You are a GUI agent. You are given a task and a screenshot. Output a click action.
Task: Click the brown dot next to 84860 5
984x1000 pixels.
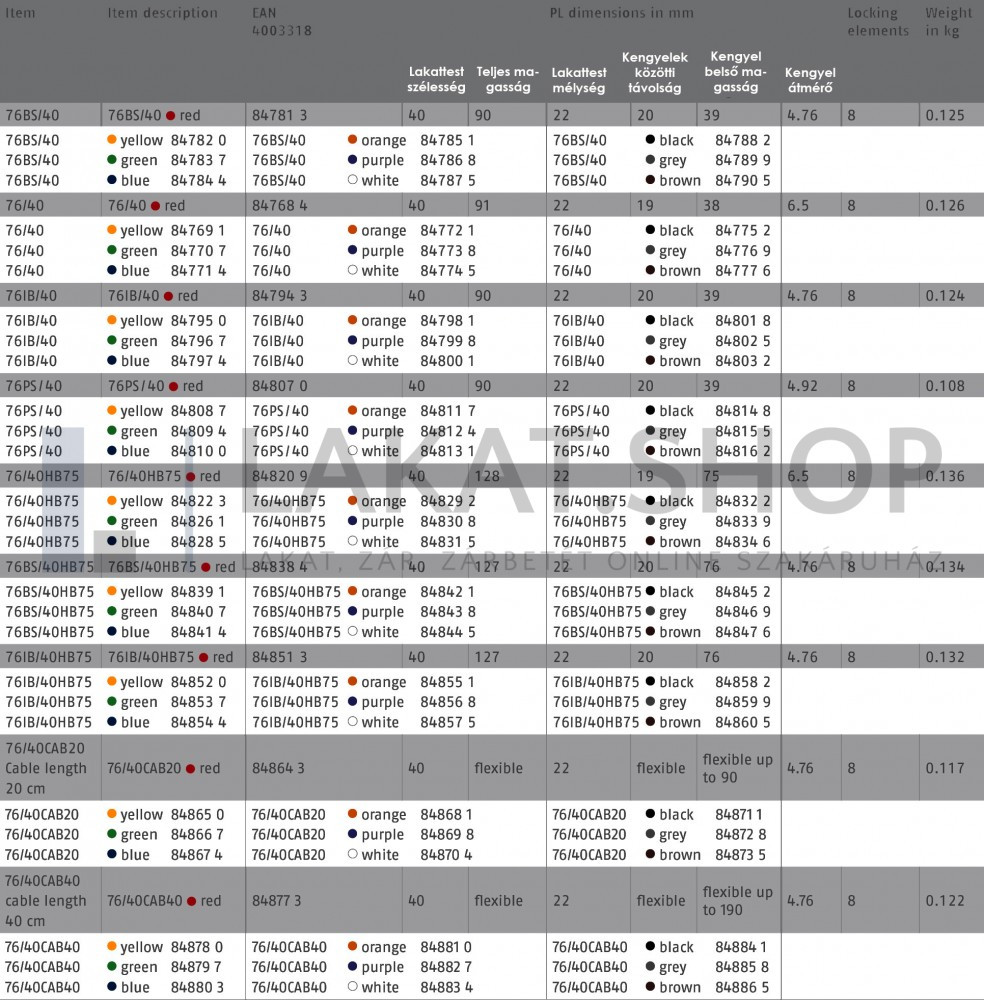[651, 722]
